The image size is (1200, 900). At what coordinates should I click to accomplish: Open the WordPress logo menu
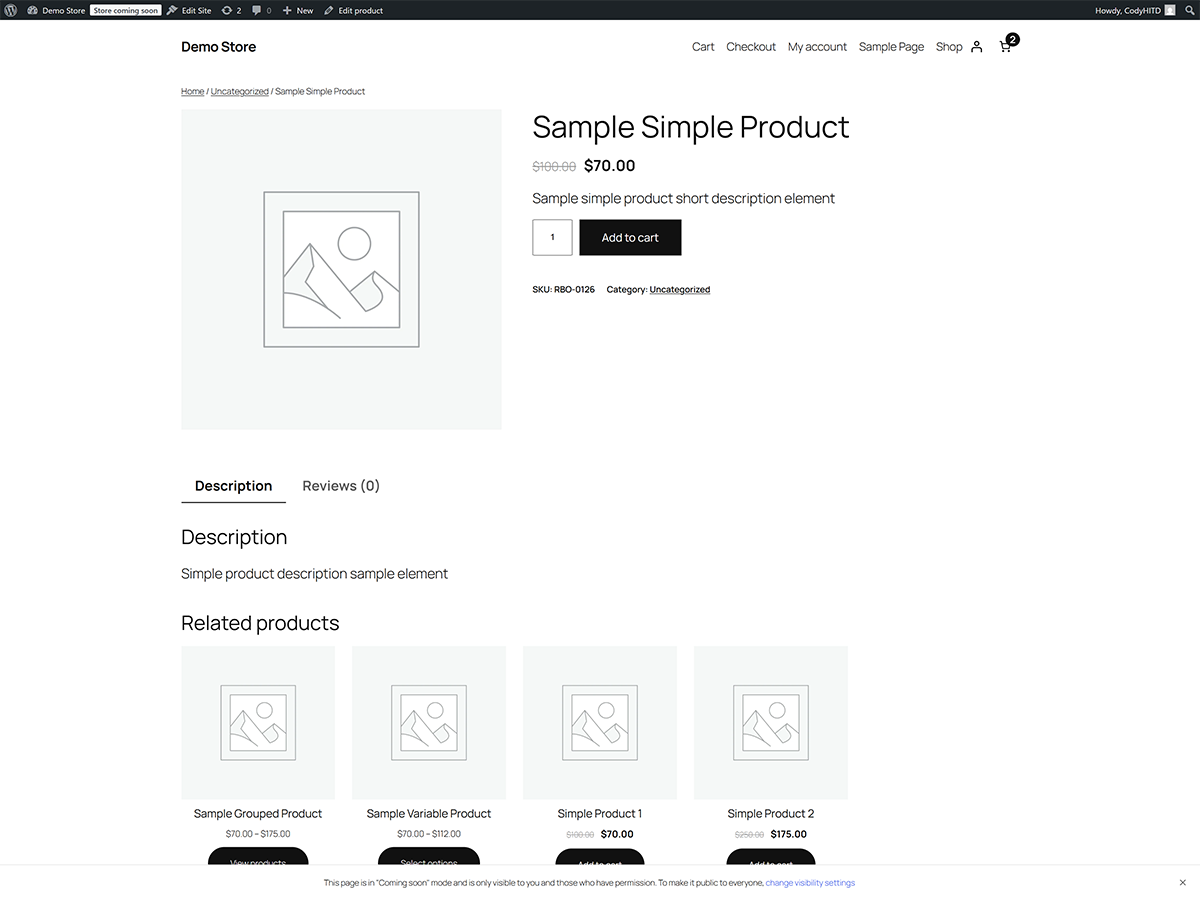pyautogui.click(x=11, y=10)
